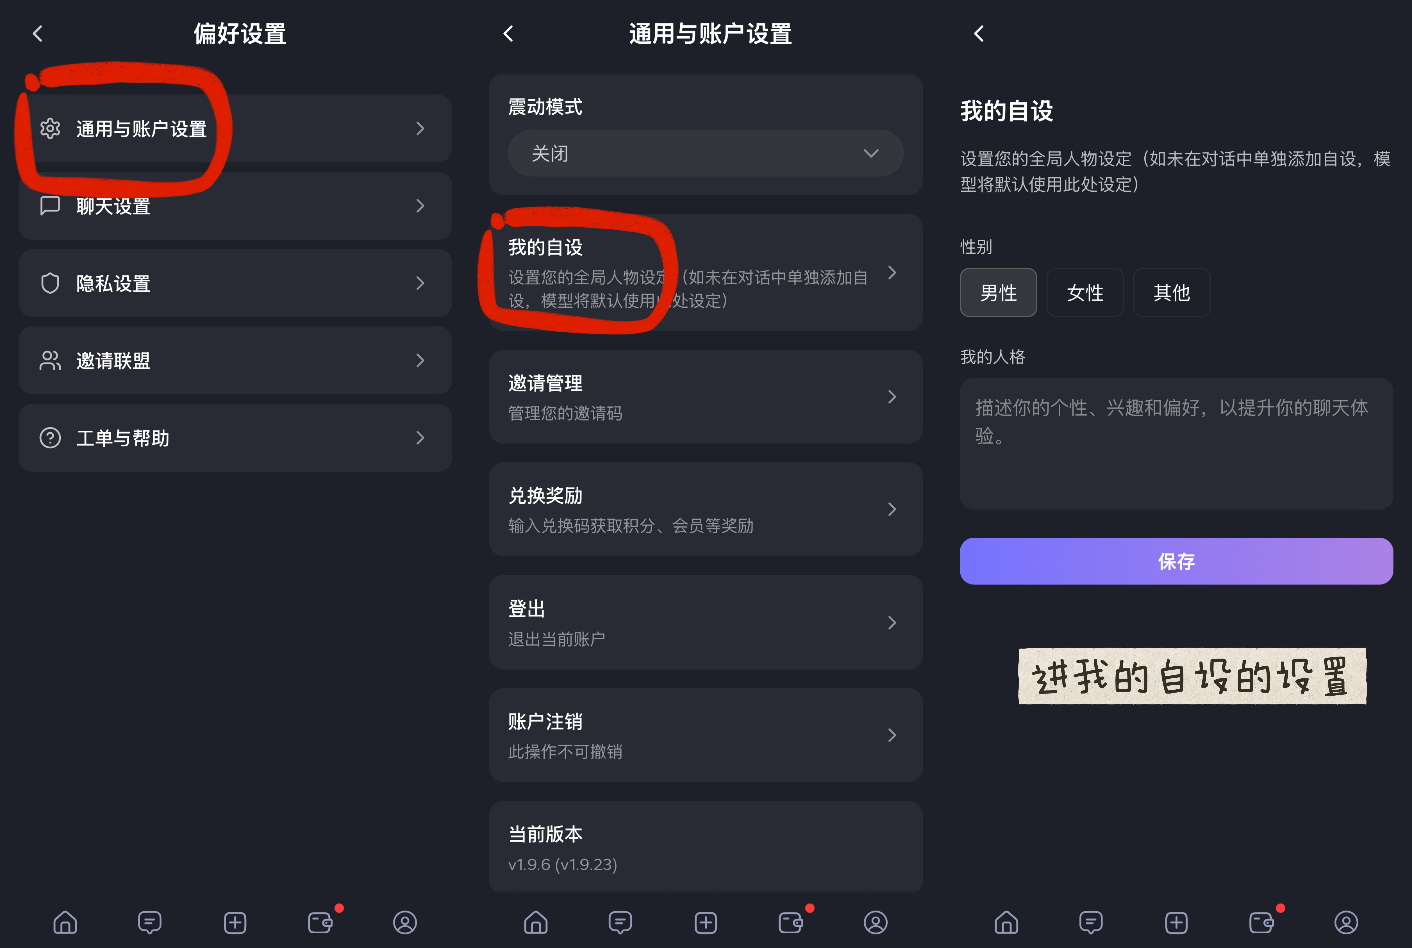
Task: Open profile icon in right panel bottom bar
Action: pos(1346,922)
